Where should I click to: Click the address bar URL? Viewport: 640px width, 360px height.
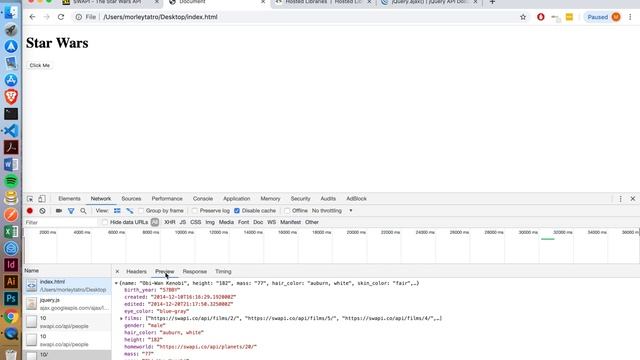tap(160, 17)
